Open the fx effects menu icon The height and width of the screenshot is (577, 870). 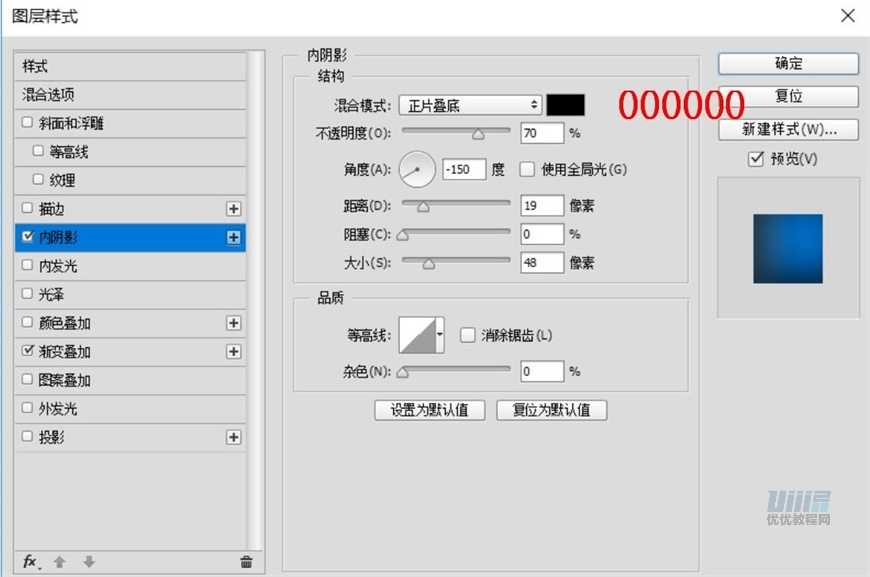(x=31, y=562)
